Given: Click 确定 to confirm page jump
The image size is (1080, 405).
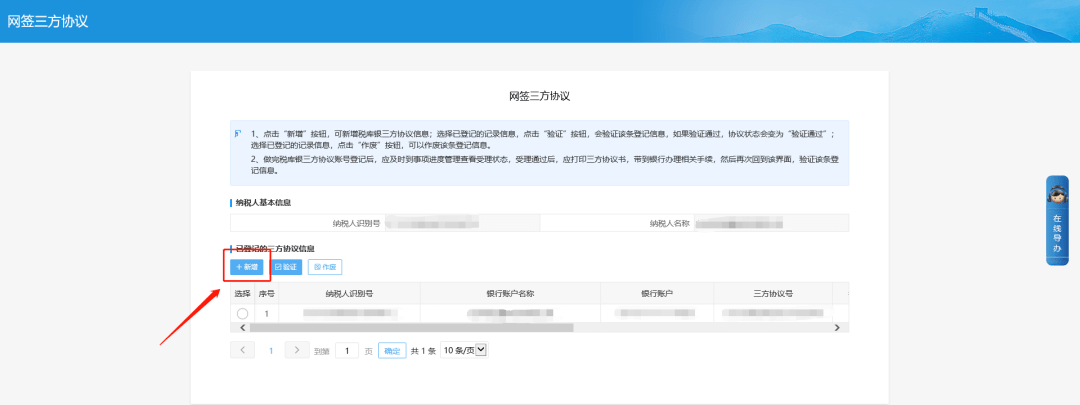Looking at the screenshot, I should (392, 350).
